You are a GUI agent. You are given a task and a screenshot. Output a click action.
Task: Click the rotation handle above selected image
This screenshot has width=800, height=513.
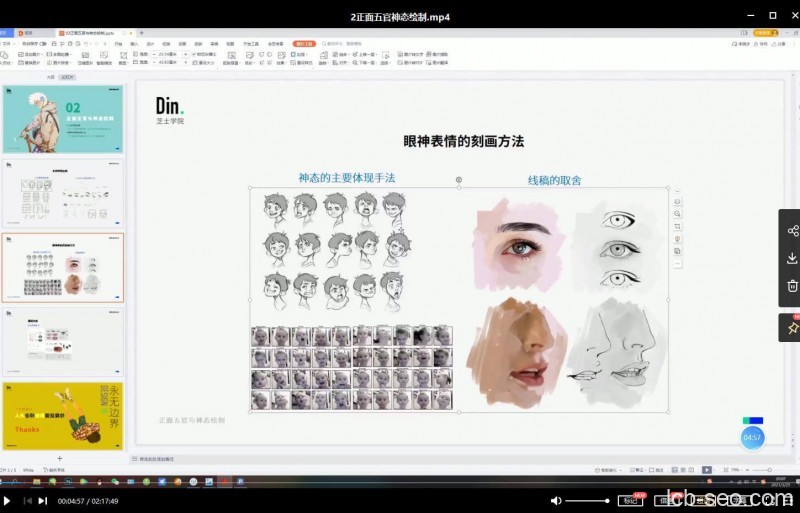[459, 180]
